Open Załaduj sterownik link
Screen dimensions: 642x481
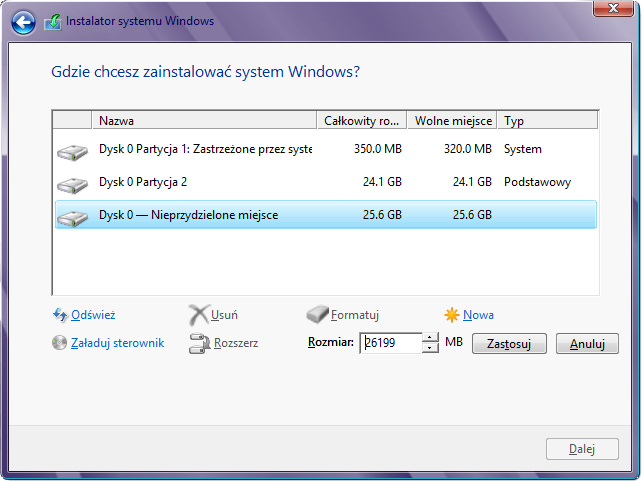click(x=118, y=343)
